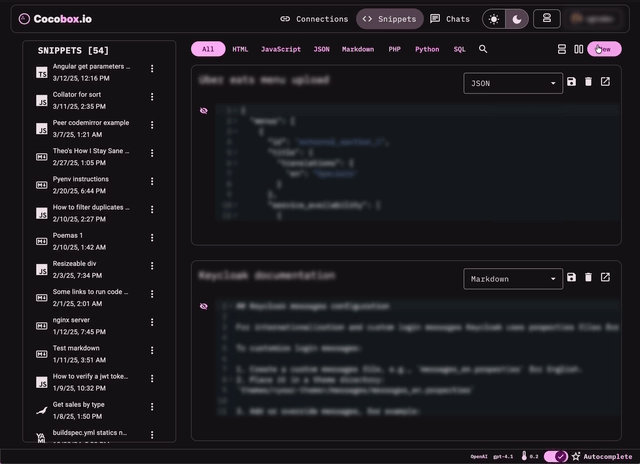Open the JSON language dropdown
The height and width of the screenshot is (464, 640).
click(x=513, y=83)
